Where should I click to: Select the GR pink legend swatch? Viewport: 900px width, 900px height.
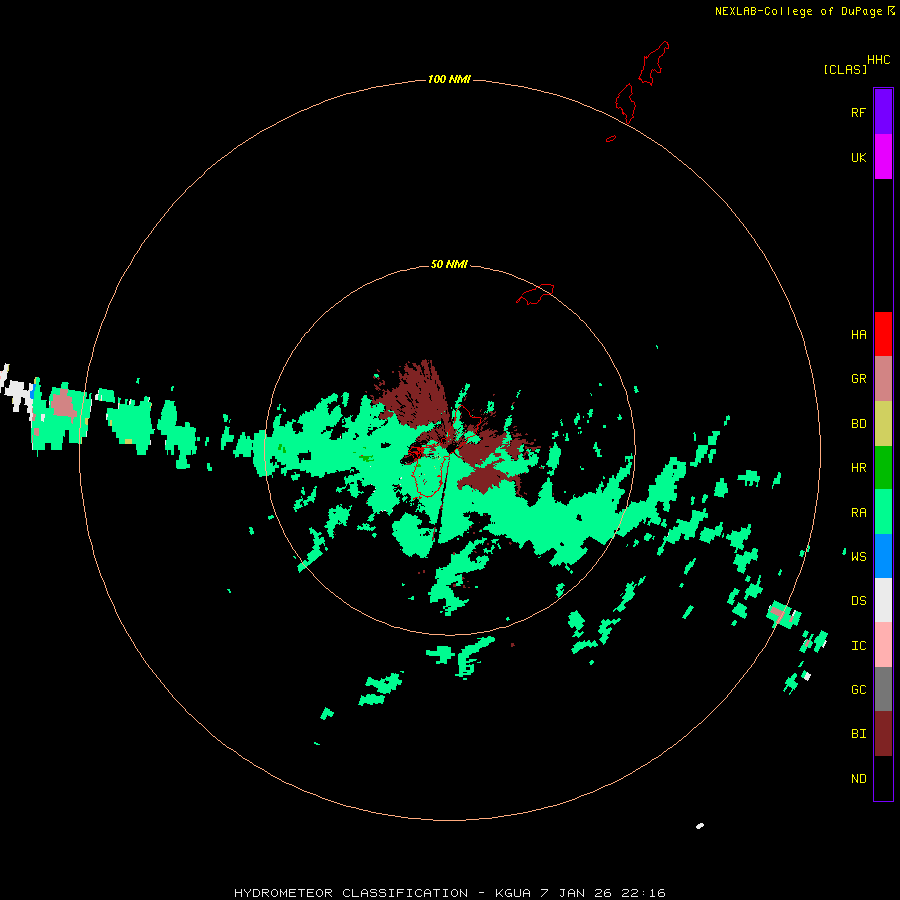click(883, 379)
